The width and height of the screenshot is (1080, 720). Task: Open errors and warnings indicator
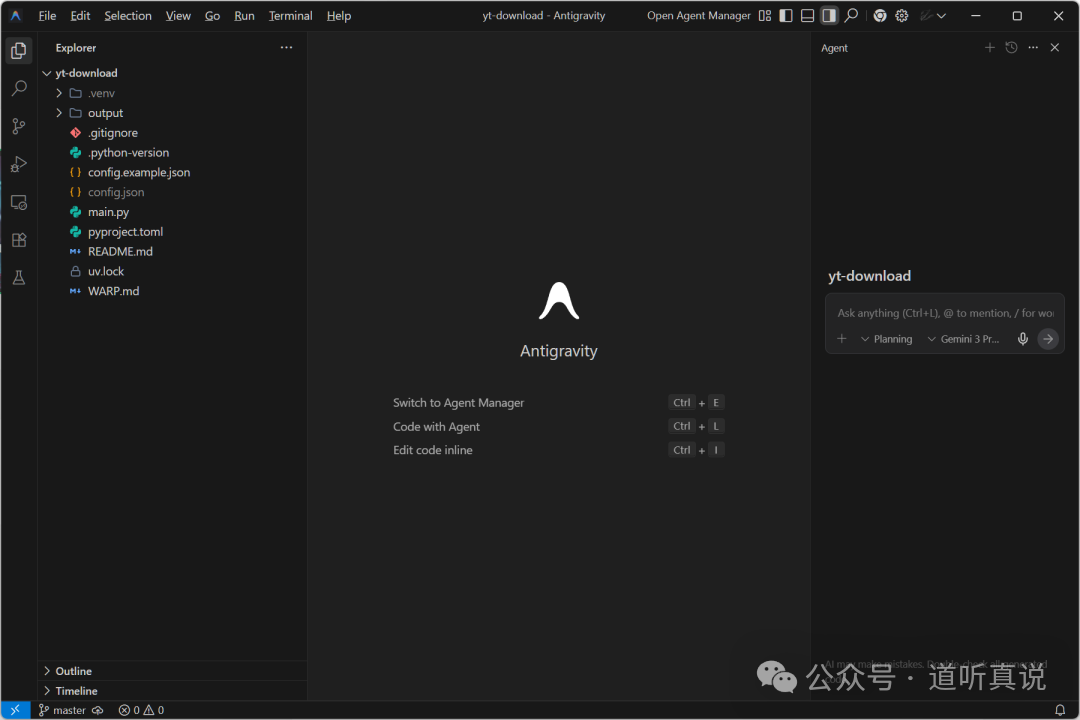point(141,710)
